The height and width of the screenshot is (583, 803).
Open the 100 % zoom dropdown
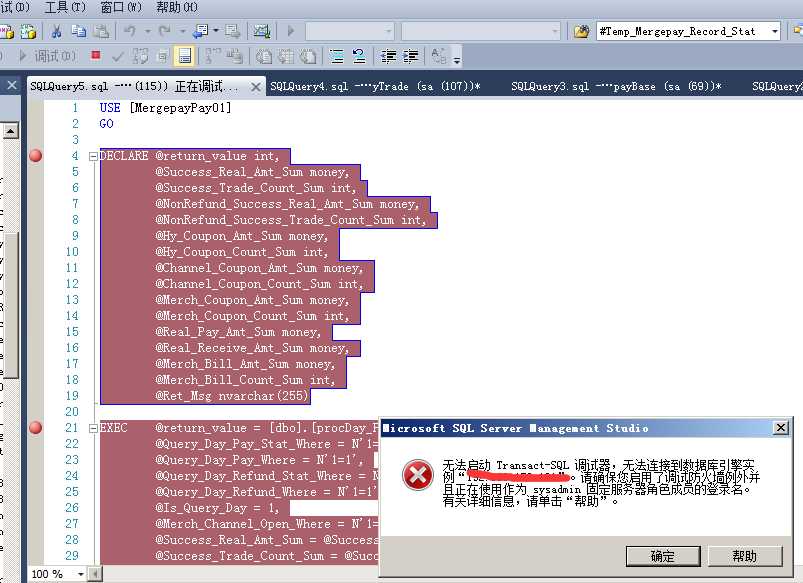80,574
